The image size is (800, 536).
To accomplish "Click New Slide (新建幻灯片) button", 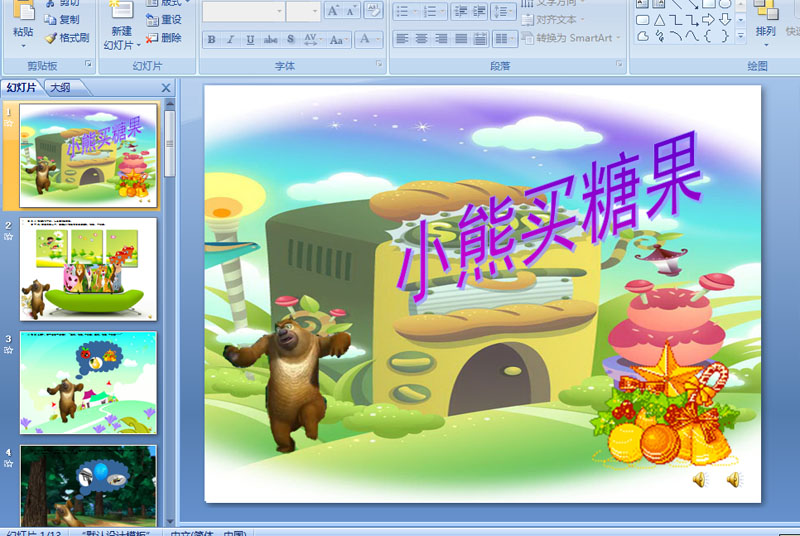I will point(121,25).
